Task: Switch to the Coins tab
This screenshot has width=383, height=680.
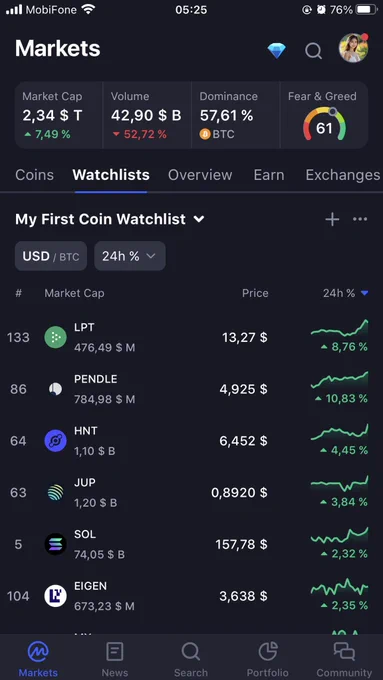Action: click(35, 175)
